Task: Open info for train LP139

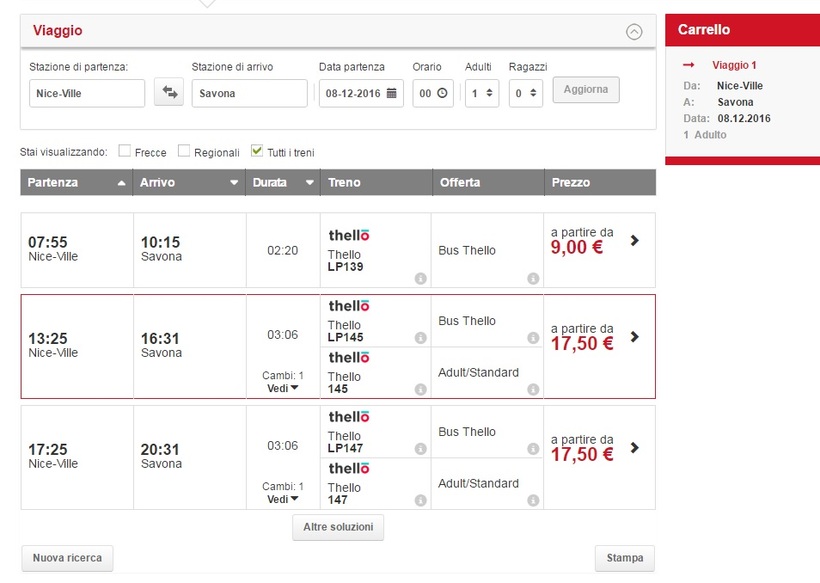Action: tap(420, 278)
